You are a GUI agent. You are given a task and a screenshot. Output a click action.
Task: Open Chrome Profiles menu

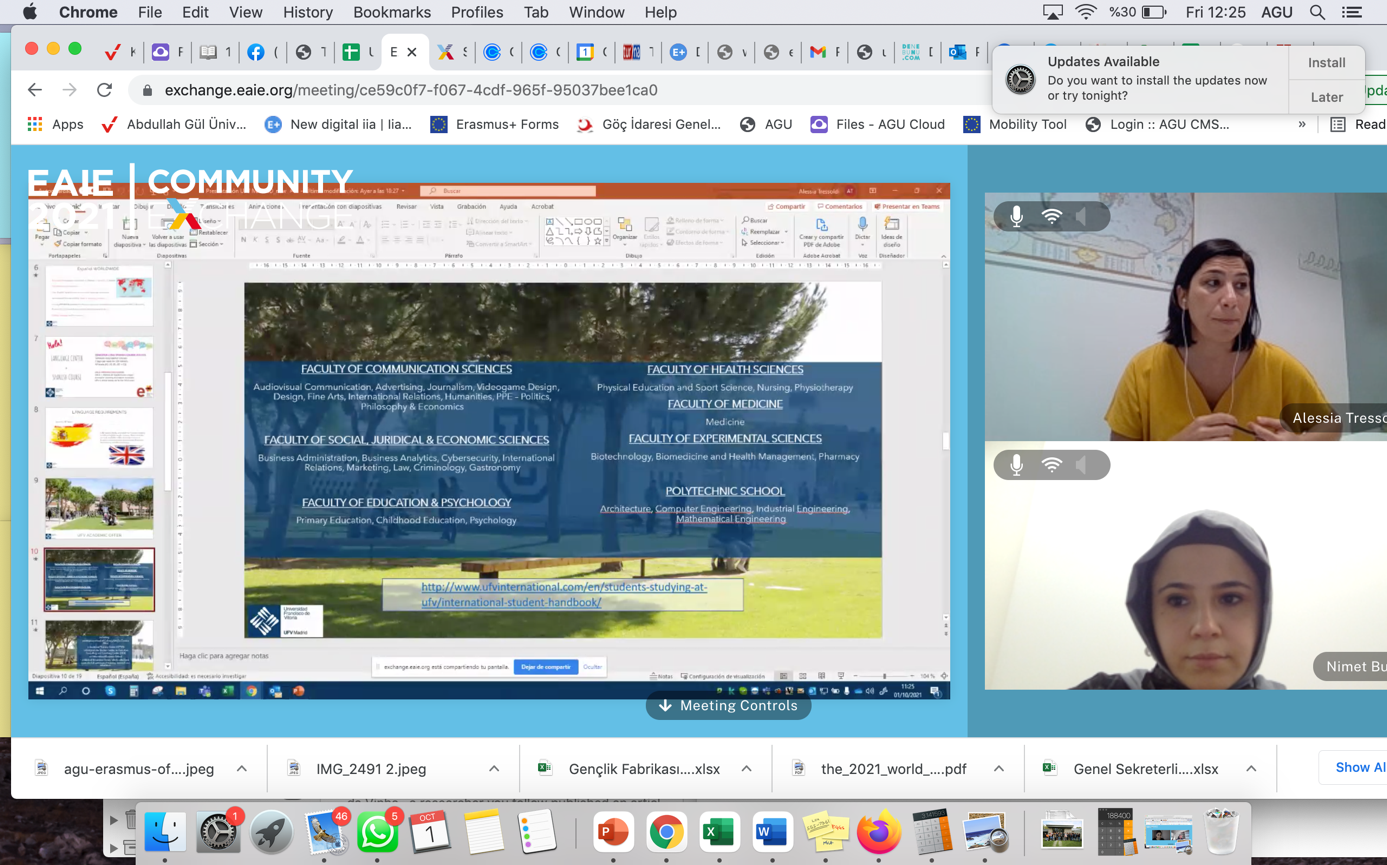coord(477,12)
